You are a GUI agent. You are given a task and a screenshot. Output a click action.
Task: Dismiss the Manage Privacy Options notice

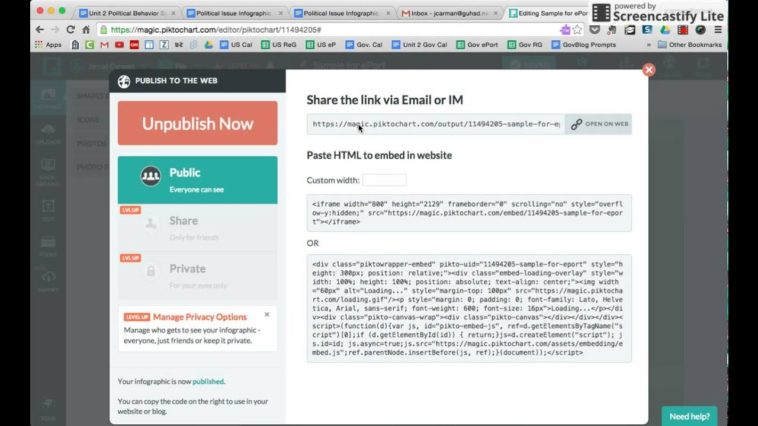coord(267,314)
